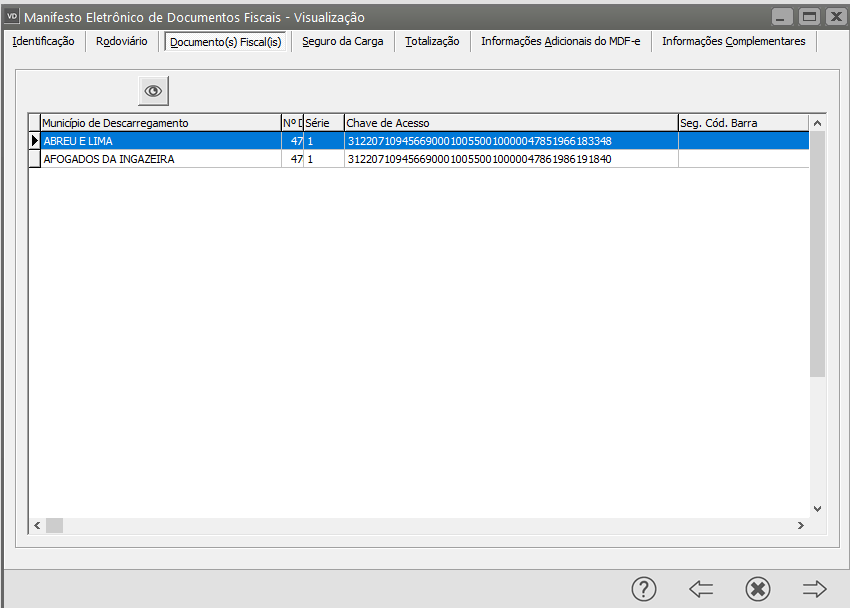This screenshot has width=850, height=608.
Task: Open the Seguro da Carga tab
Action: (x=343, y=41)
